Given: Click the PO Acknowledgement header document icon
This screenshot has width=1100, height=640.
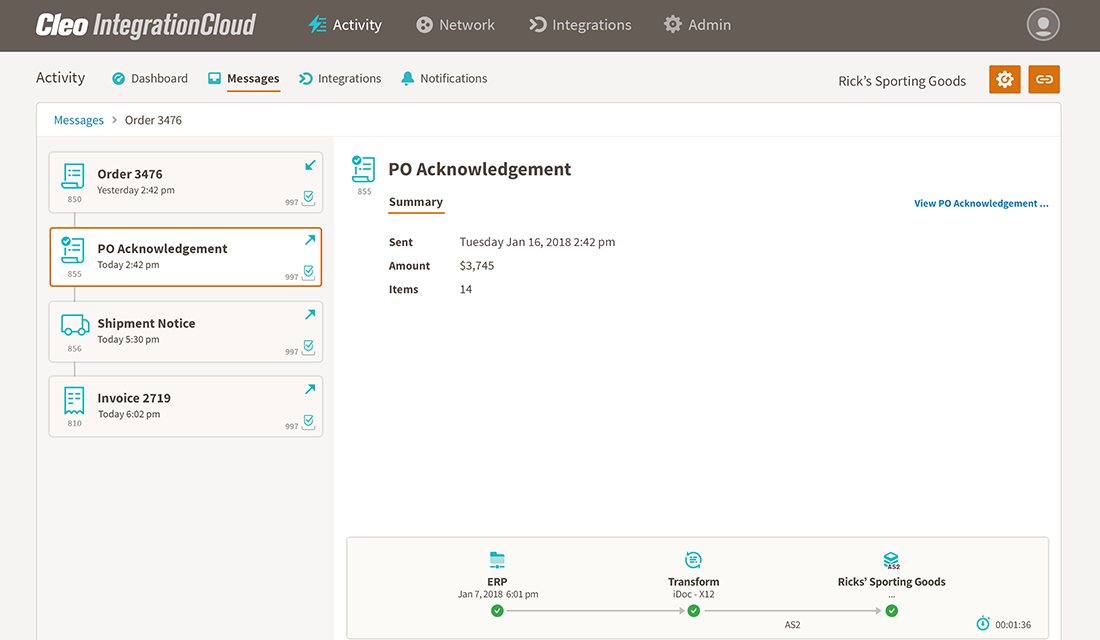Looking at the screenshot, I should 363,170.
